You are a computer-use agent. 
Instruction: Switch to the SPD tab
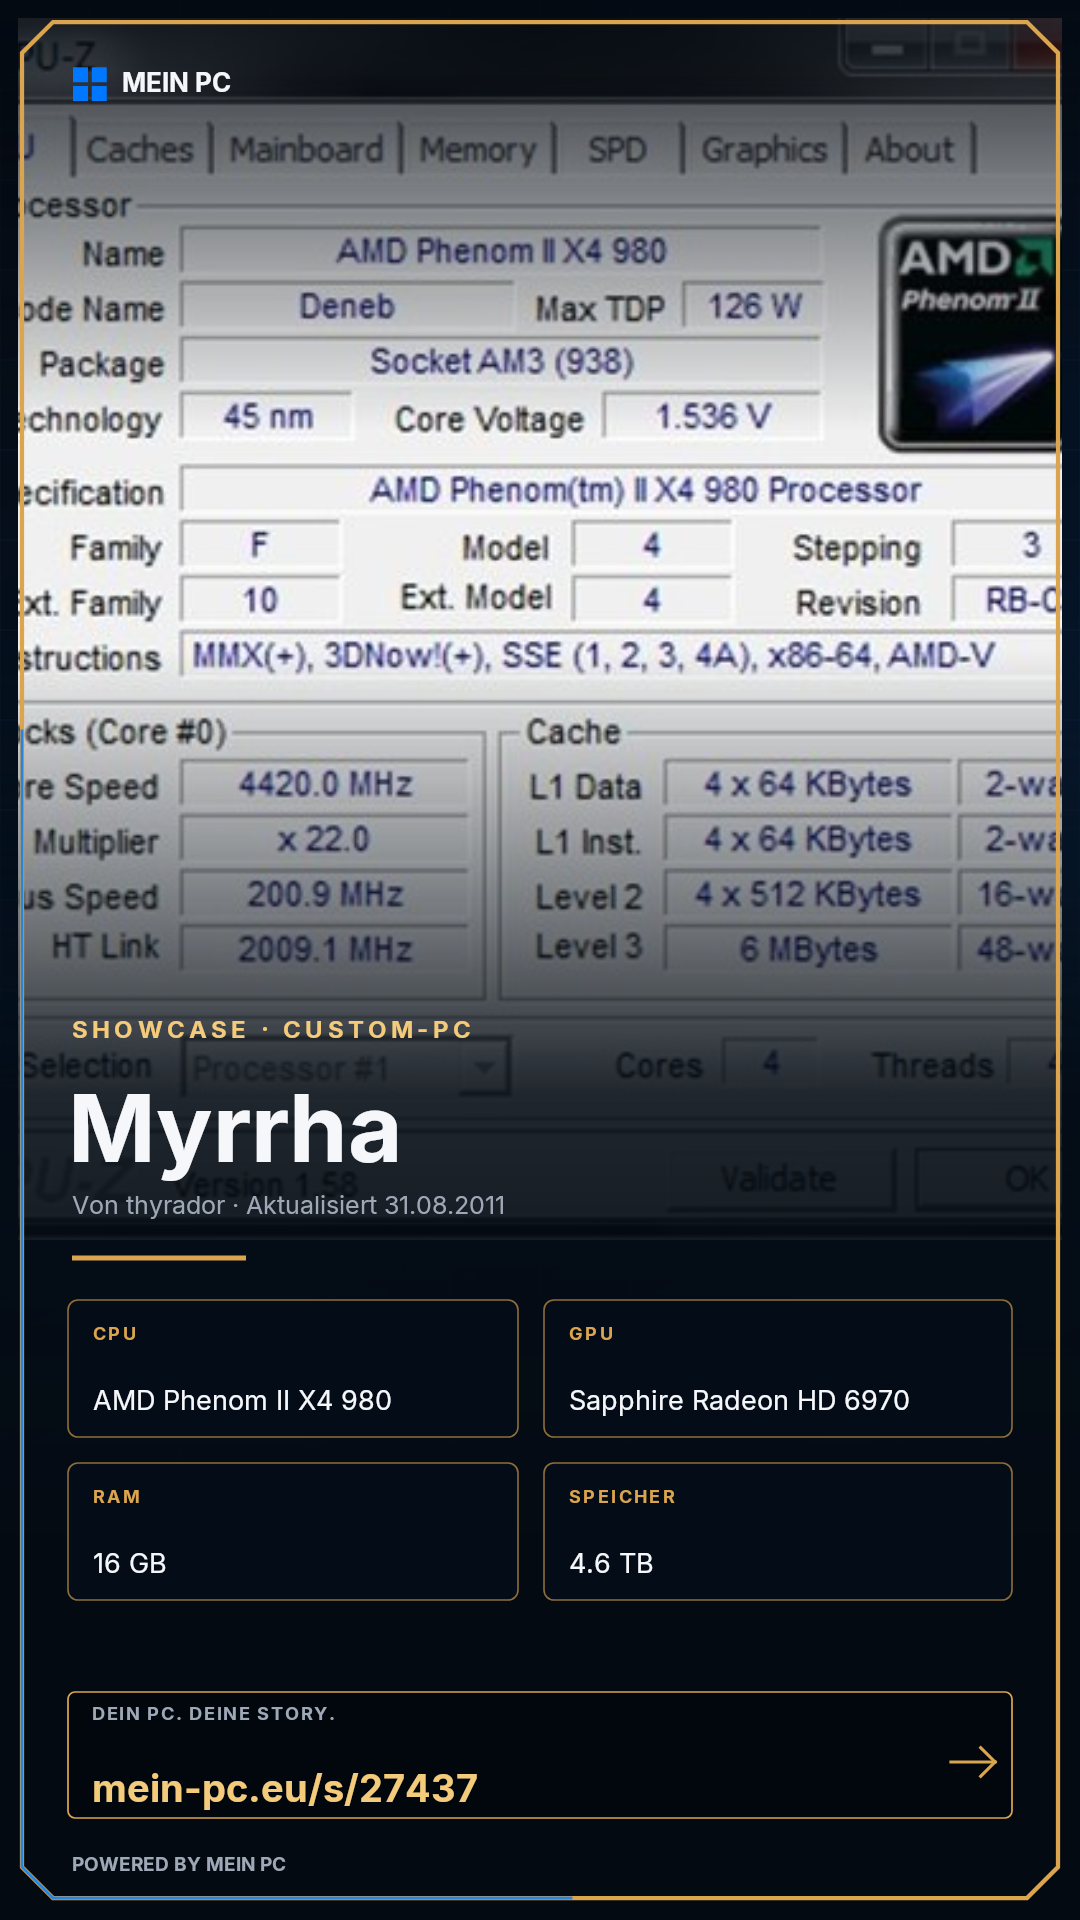pyautogui.click(x=617, y=150)
